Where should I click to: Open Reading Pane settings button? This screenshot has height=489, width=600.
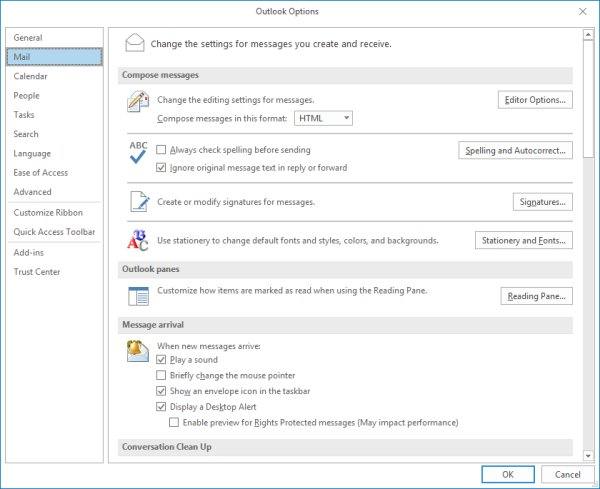tap(536, 296)
